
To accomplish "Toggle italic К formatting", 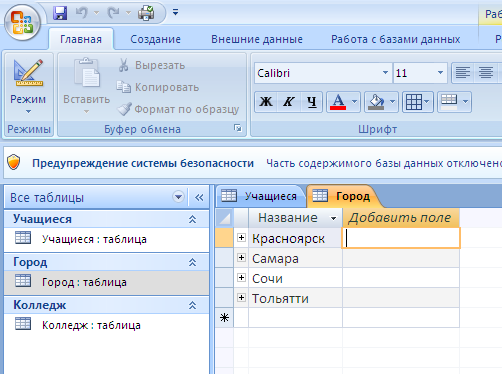I will [289, 102].
